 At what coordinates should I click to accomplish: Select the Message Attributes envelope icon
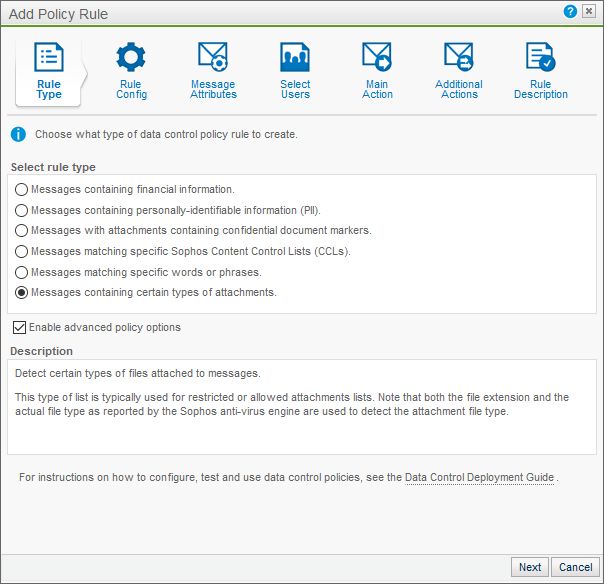(x=213, y=57)
